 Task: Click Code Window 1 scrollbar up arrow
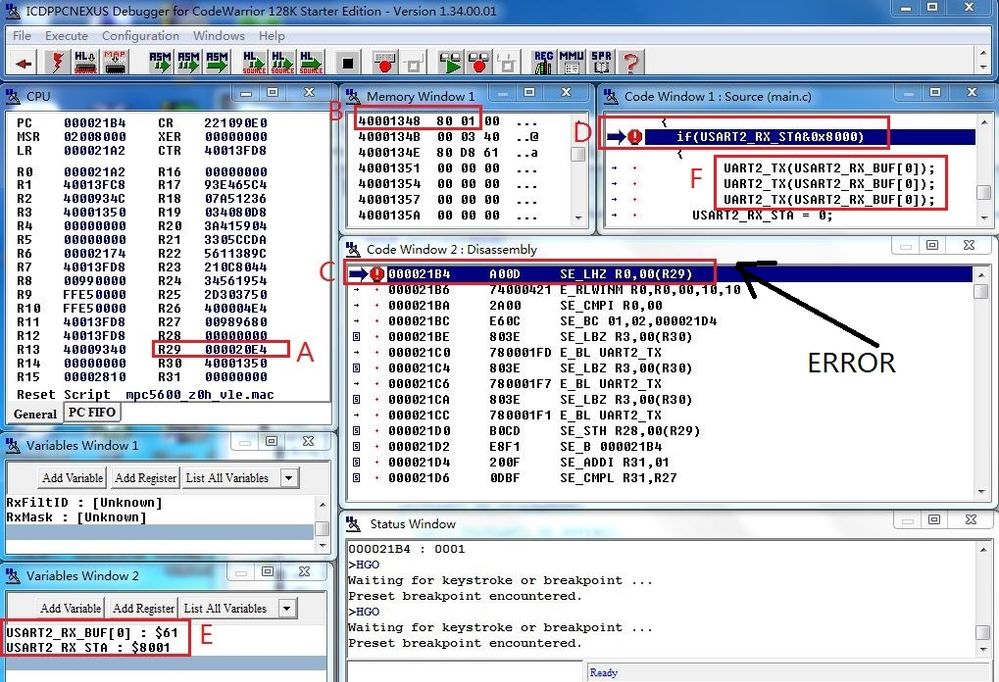tap(984, 122)
